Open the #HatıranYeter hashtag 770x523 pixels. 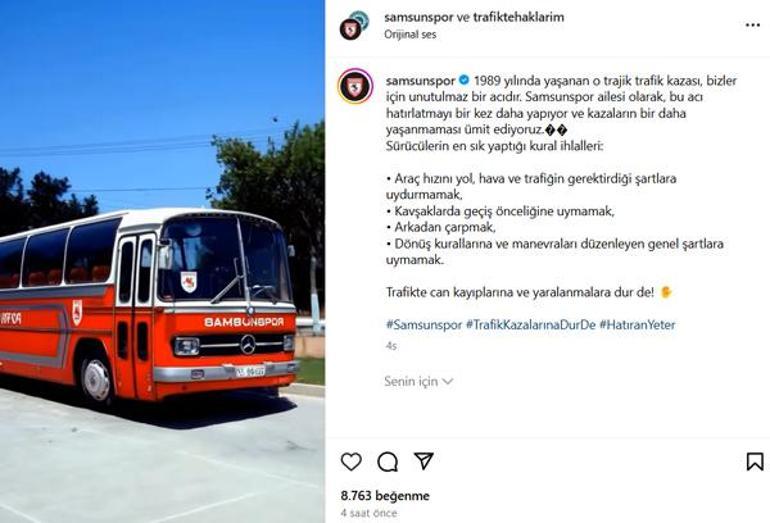[637, 325]
